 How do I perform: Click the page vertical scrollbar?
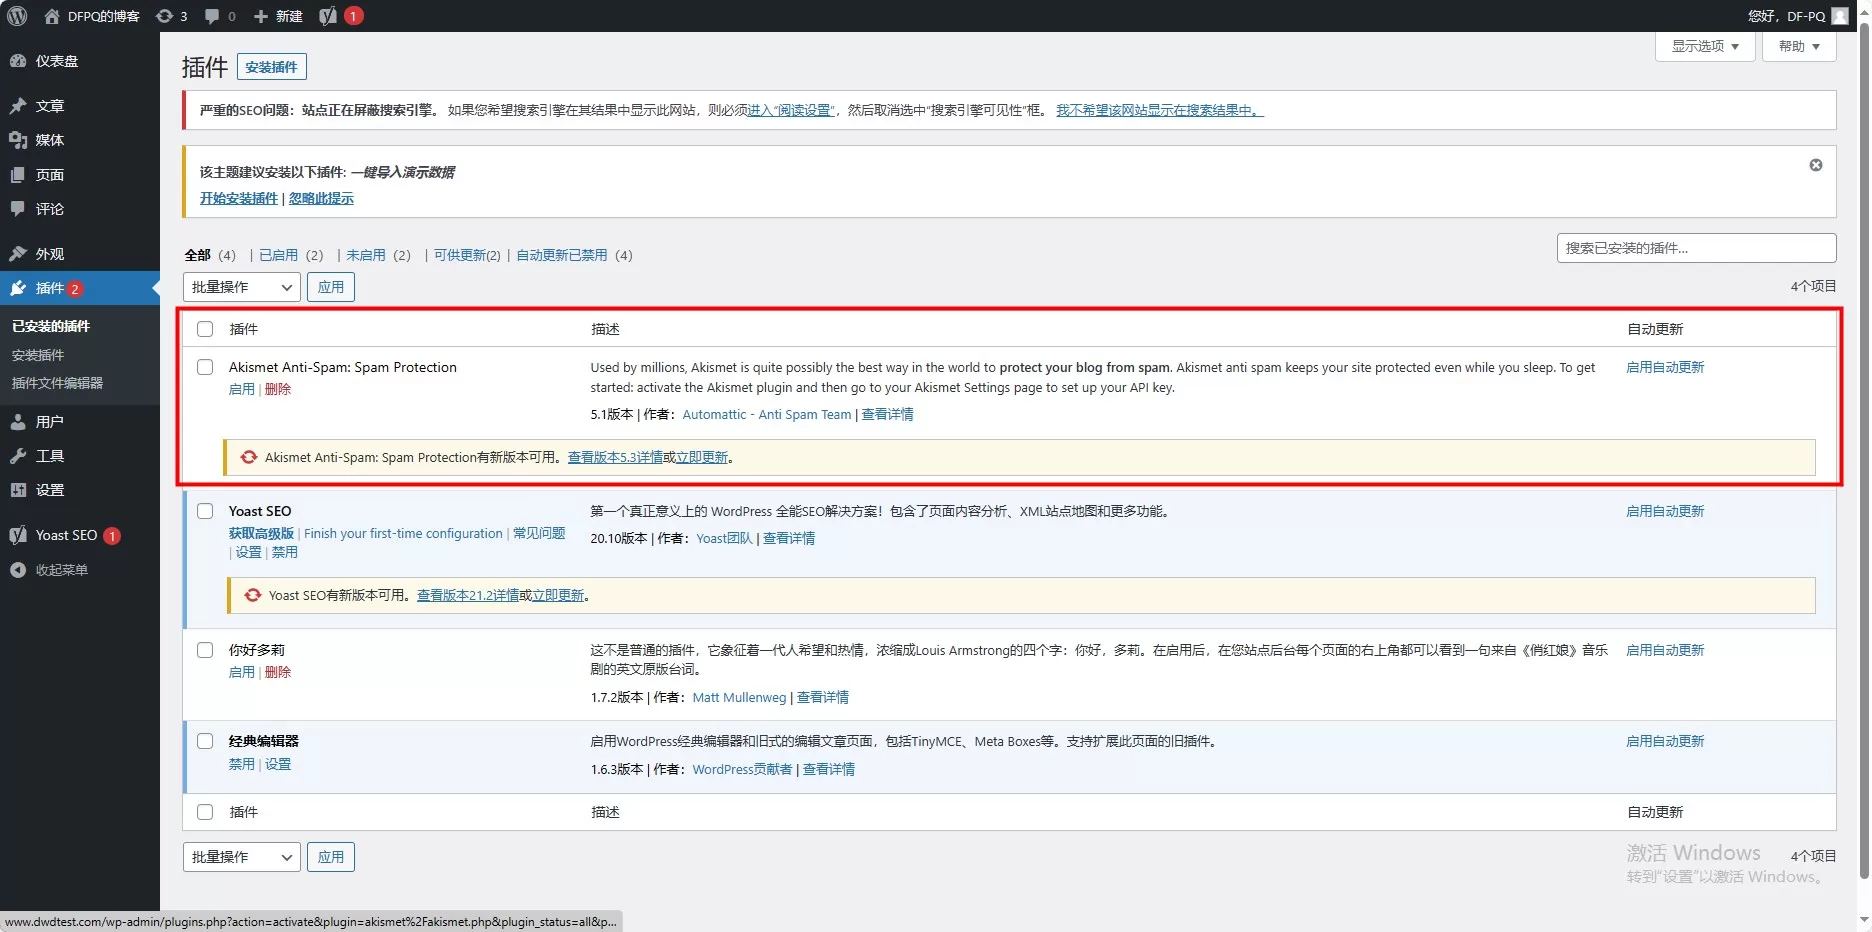pyautogui.click(x=1864, y=450)
